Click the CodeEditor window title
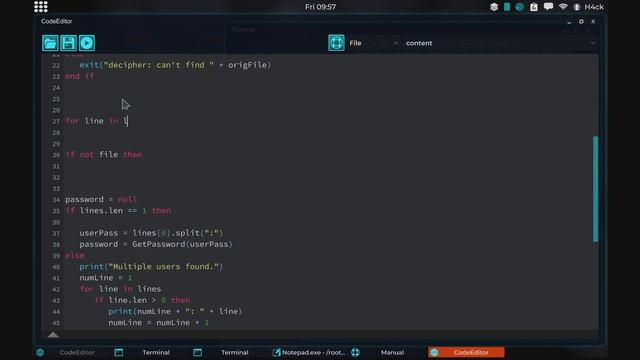 [56, 21]
